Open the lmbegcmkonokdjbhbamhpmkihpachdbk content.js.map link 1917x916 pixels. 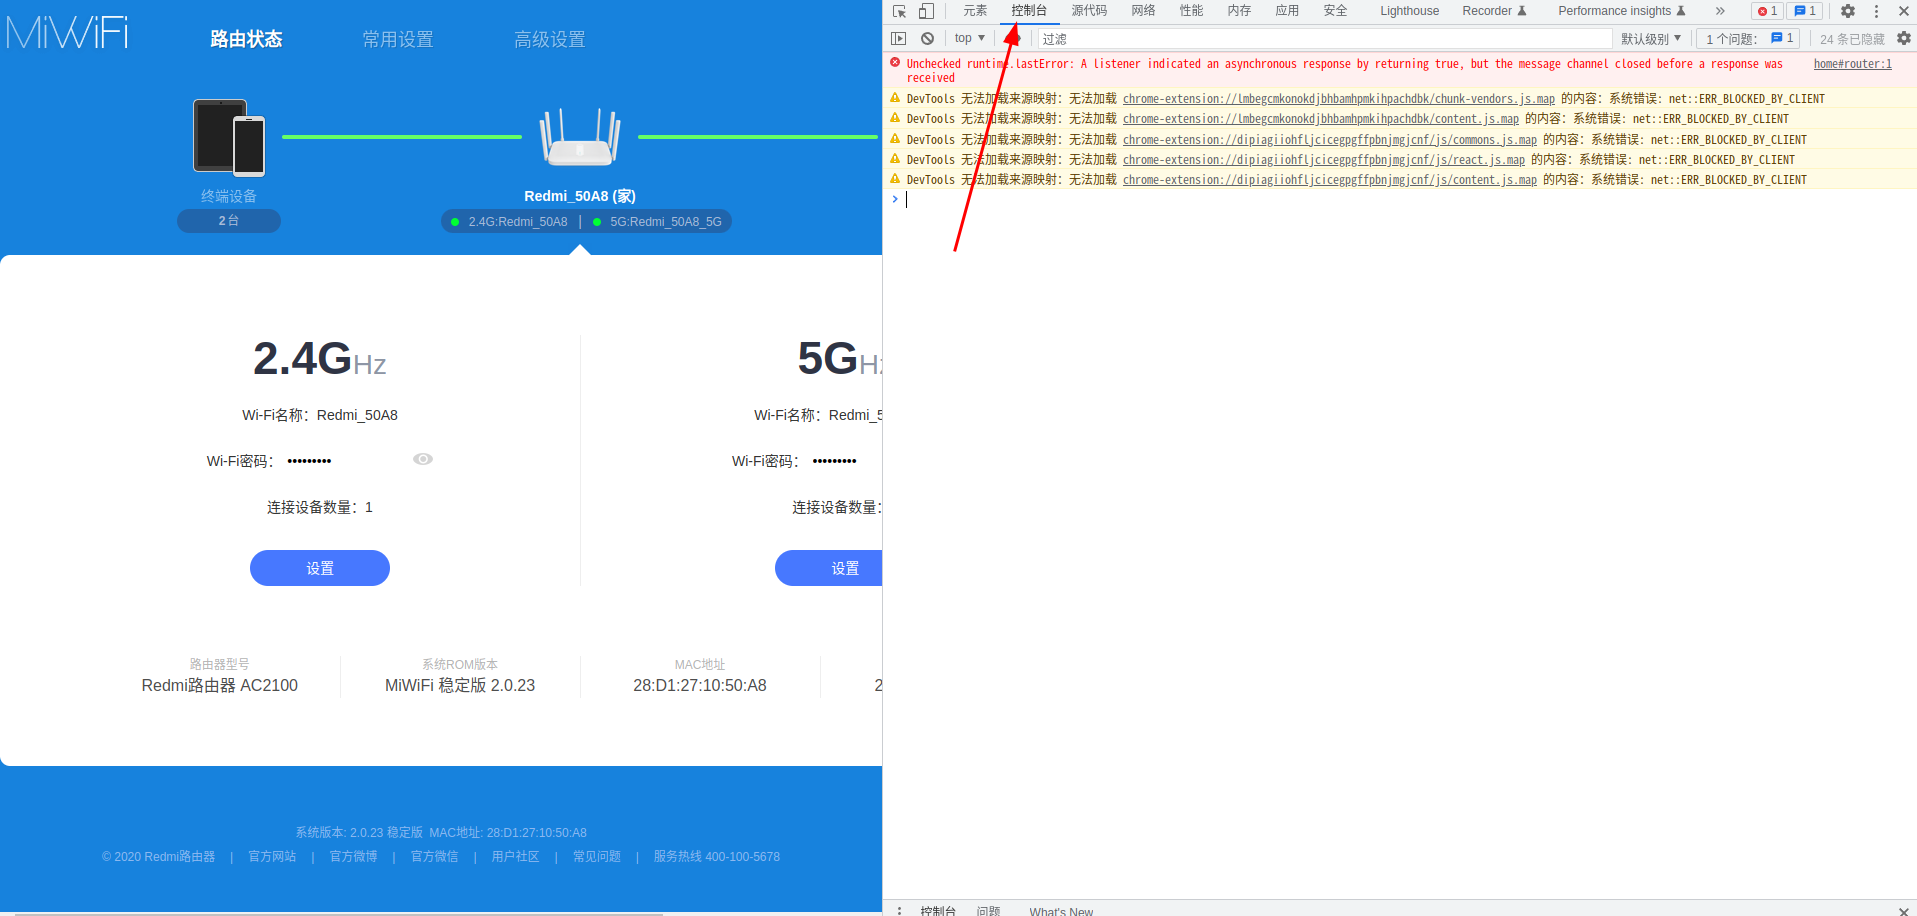pos(1321,119)
